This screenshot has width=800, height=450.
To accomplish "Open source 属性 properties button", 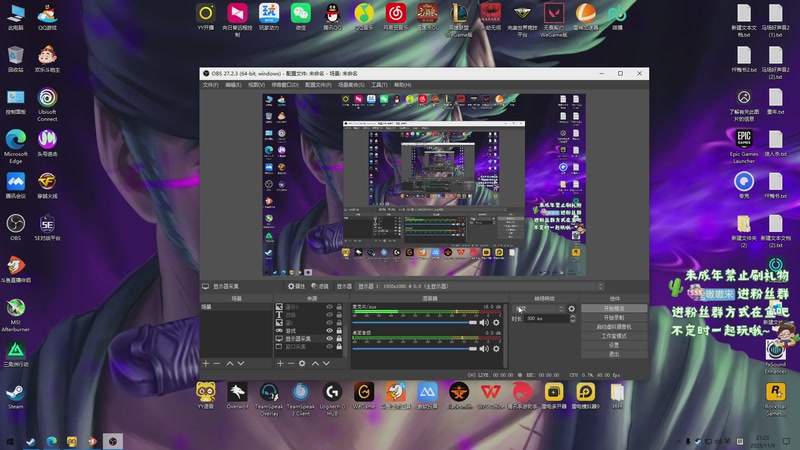I will pyautogui.click(x=296, y=286).
